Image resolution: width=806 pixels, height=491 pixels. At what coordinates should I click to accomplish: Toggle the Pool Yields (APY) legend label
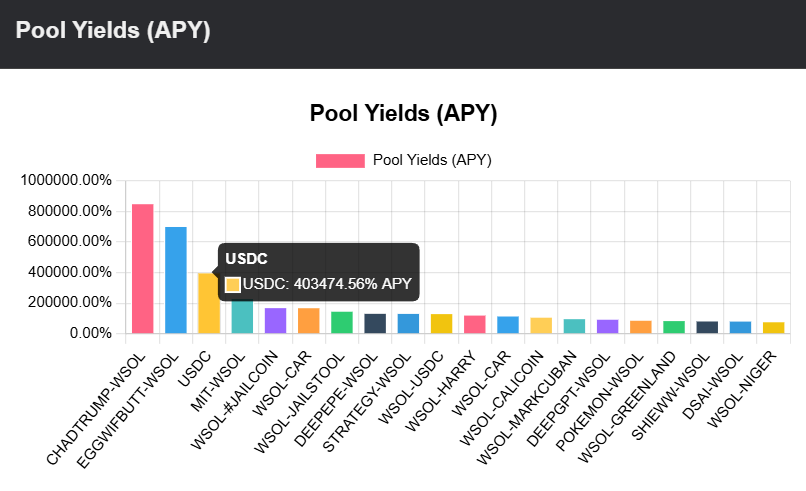(x=432, y=160)
